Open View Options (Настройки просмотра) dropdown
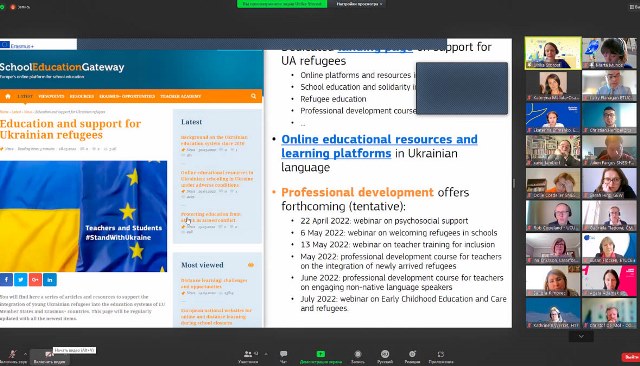Image resolution: width=640 pixels, height=366 pixels. coord(359,4)
